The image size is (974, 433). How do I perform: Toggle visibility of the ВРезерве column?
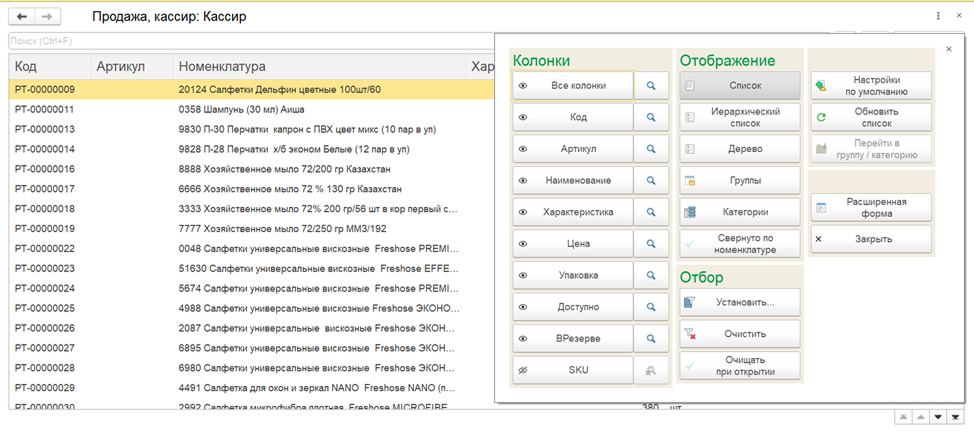[x=573, y=339]
